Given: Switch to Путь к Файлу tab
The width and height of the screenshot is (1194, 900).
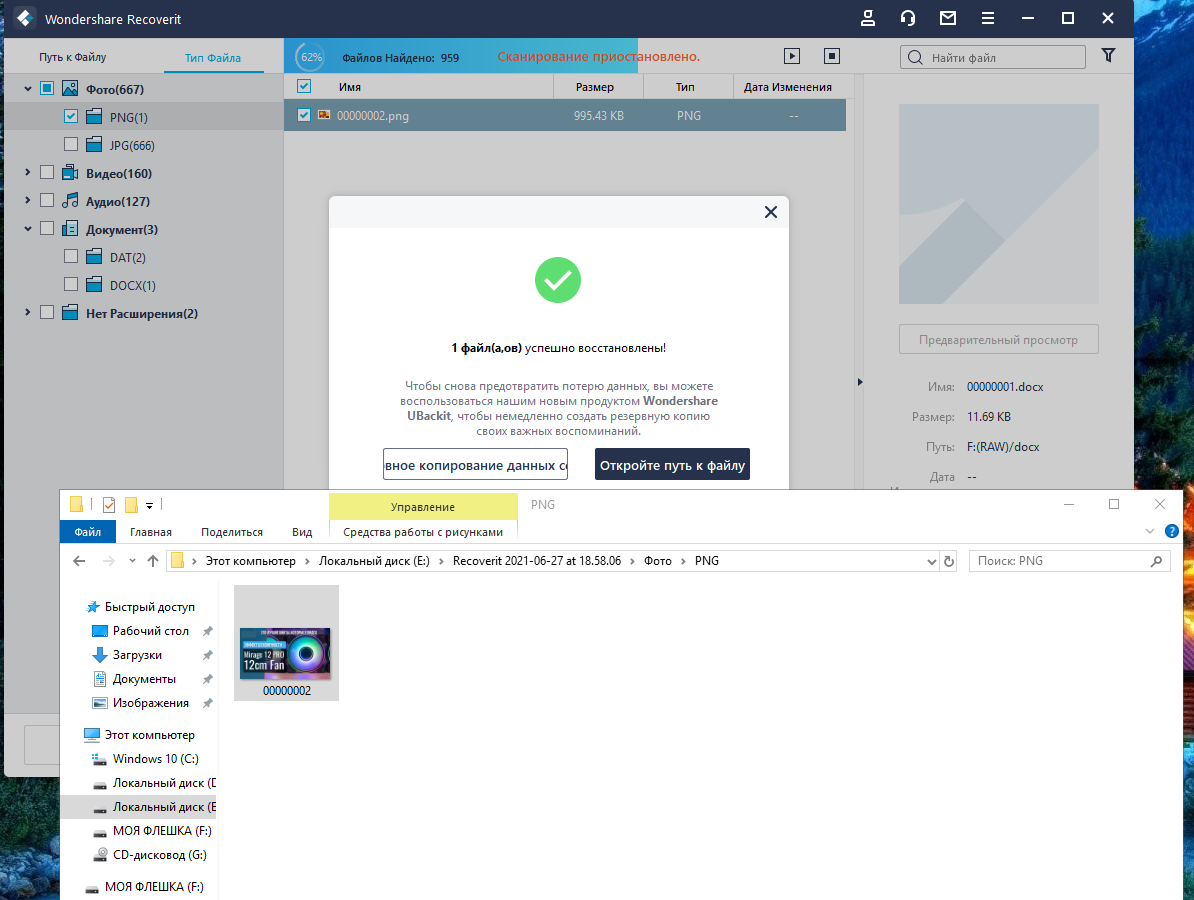Looking at the screenshot, I should point(73,57).
